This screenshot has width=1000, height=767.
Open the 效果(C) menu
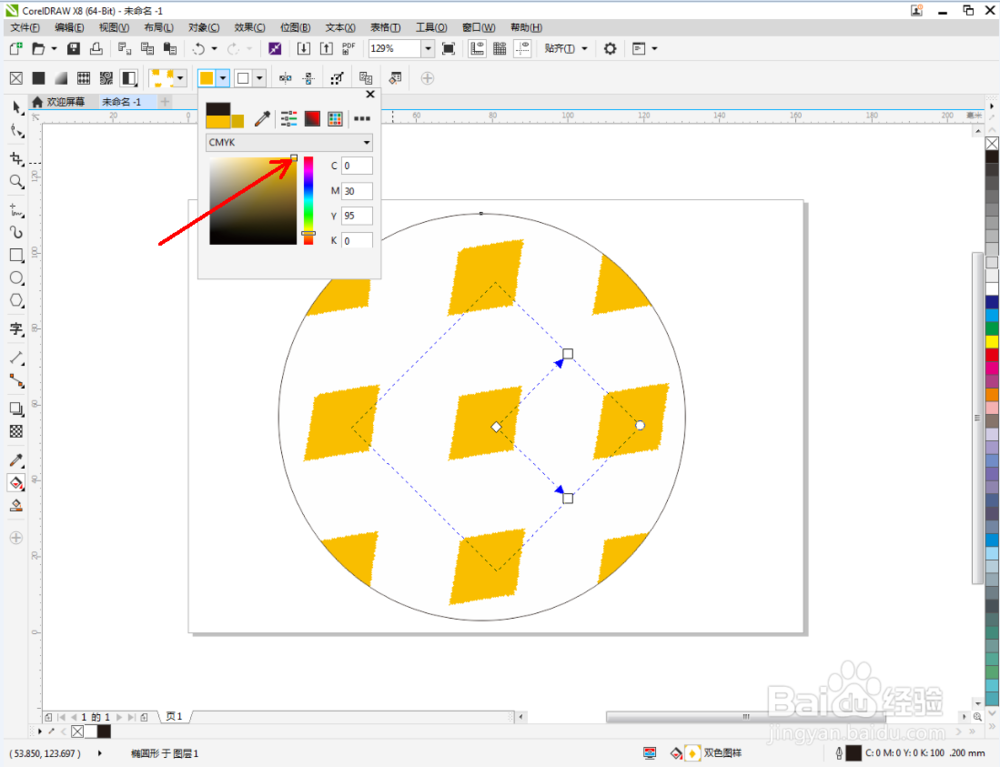click(x=249, y=27)
